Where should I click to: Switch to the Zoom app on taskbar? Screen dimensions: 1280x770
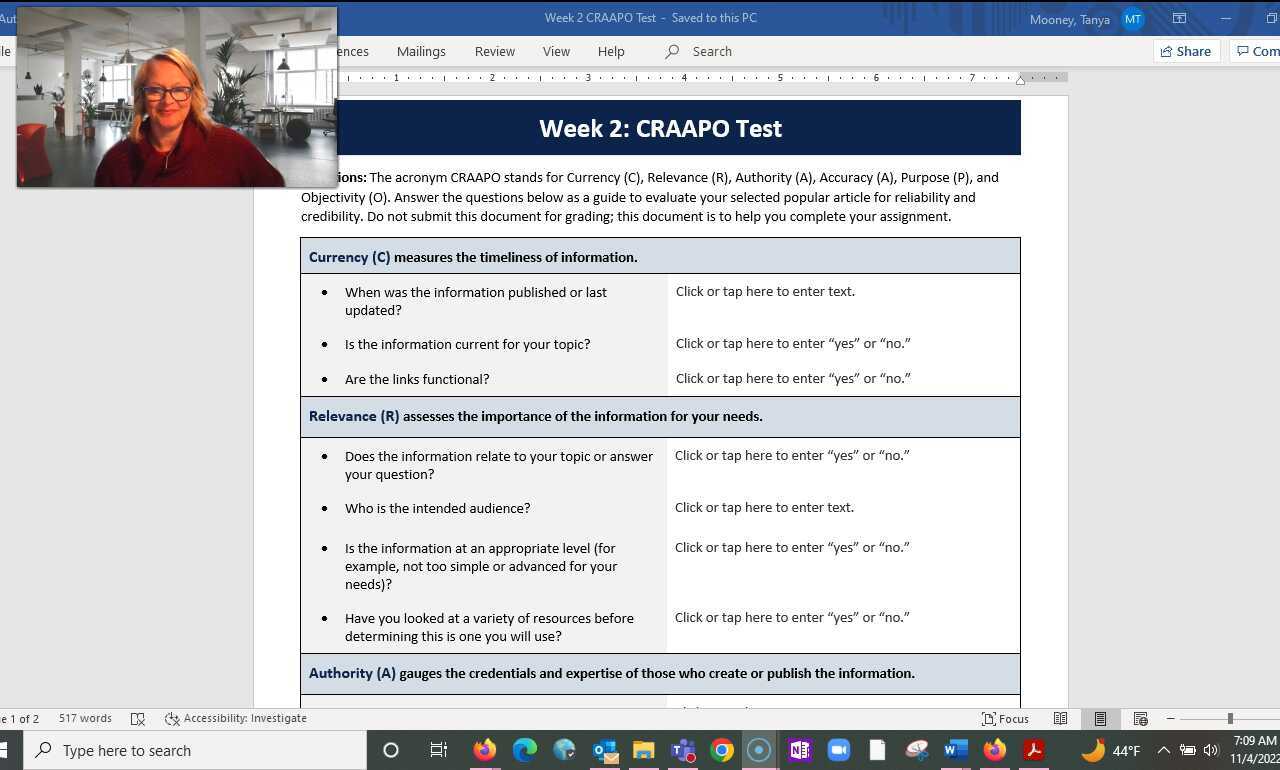(838, 750)
